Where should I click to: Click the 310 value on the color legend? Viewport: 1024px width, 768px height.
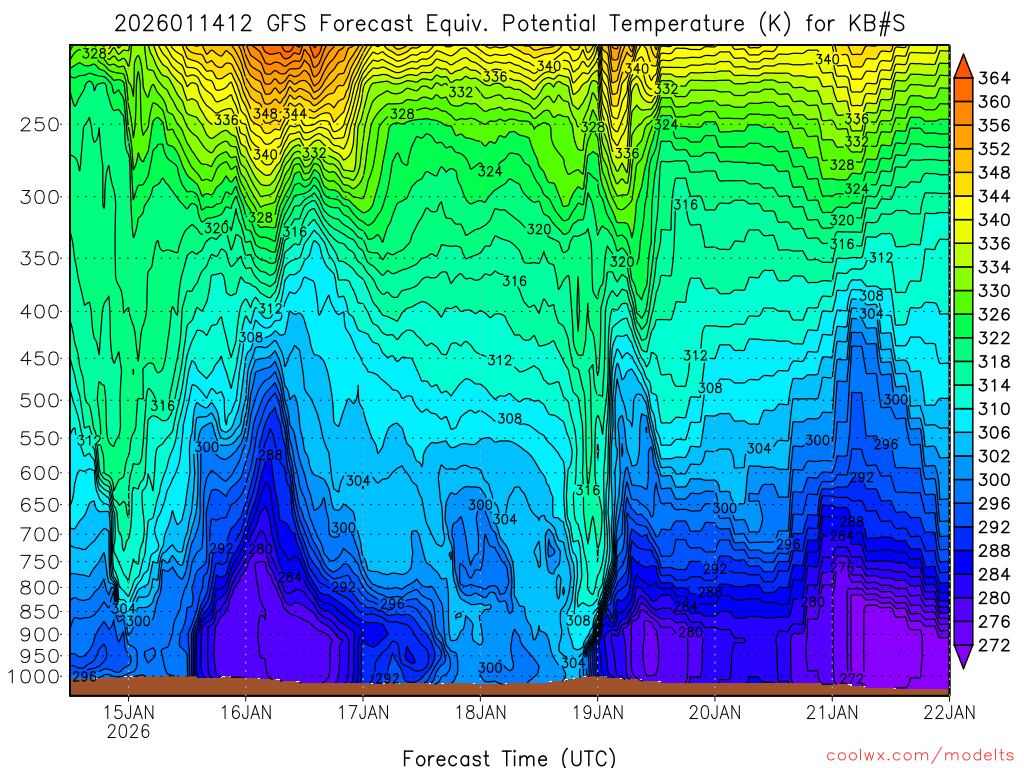pos(994,409)
